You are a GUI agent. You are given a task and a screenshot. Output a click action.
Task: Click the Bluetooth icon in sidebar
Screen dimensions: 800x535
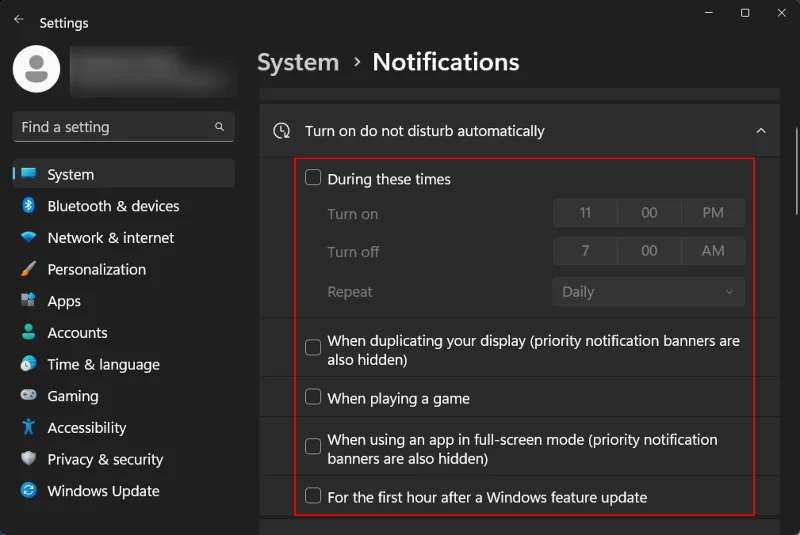coord(29,206)
